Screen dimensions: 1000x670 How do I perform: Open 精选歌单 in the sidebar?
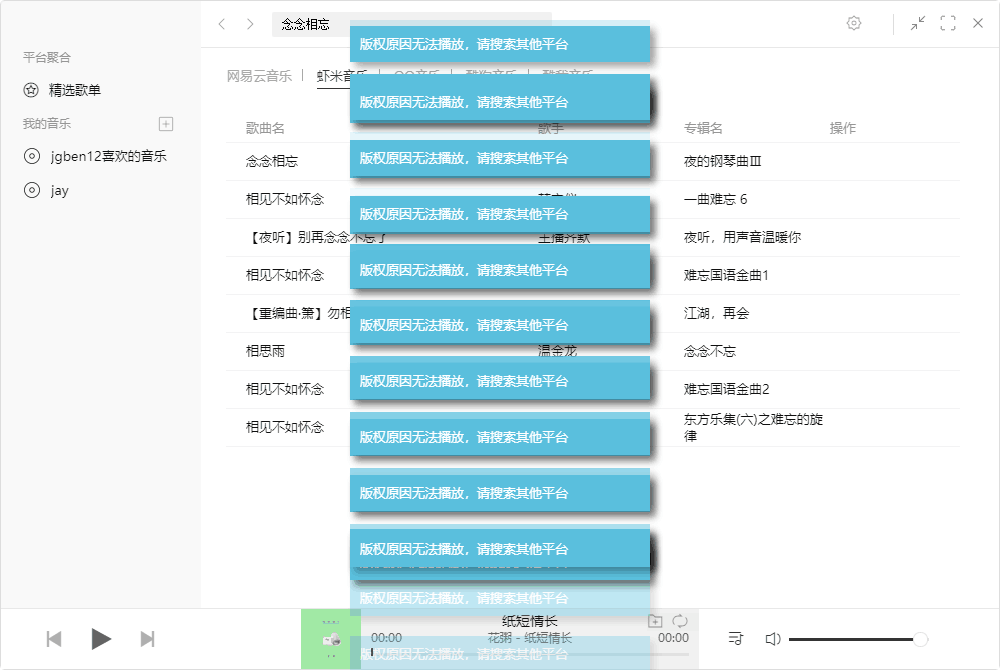(x=75, y=90)
